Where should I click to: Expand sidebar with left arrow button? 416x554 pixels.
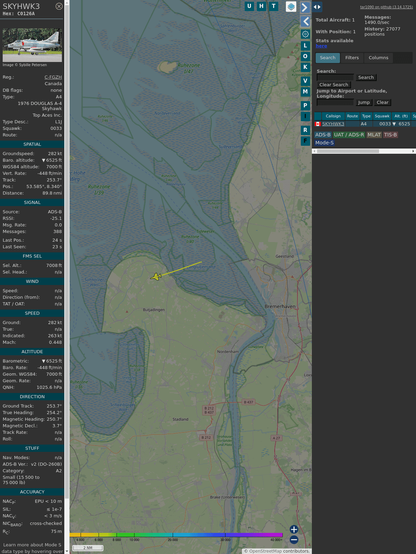pos(305,22)
